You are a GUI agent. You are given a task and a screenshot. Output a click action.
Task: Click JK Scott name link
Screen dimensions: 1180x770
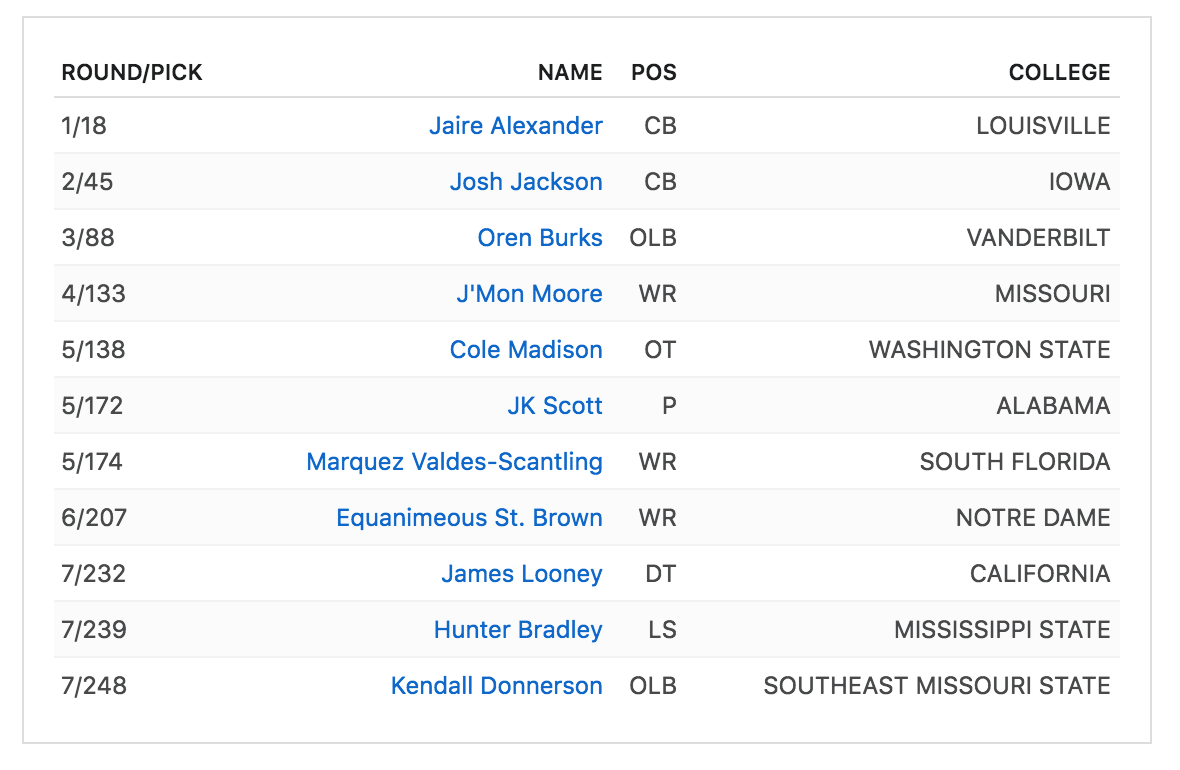coord(554,406)
